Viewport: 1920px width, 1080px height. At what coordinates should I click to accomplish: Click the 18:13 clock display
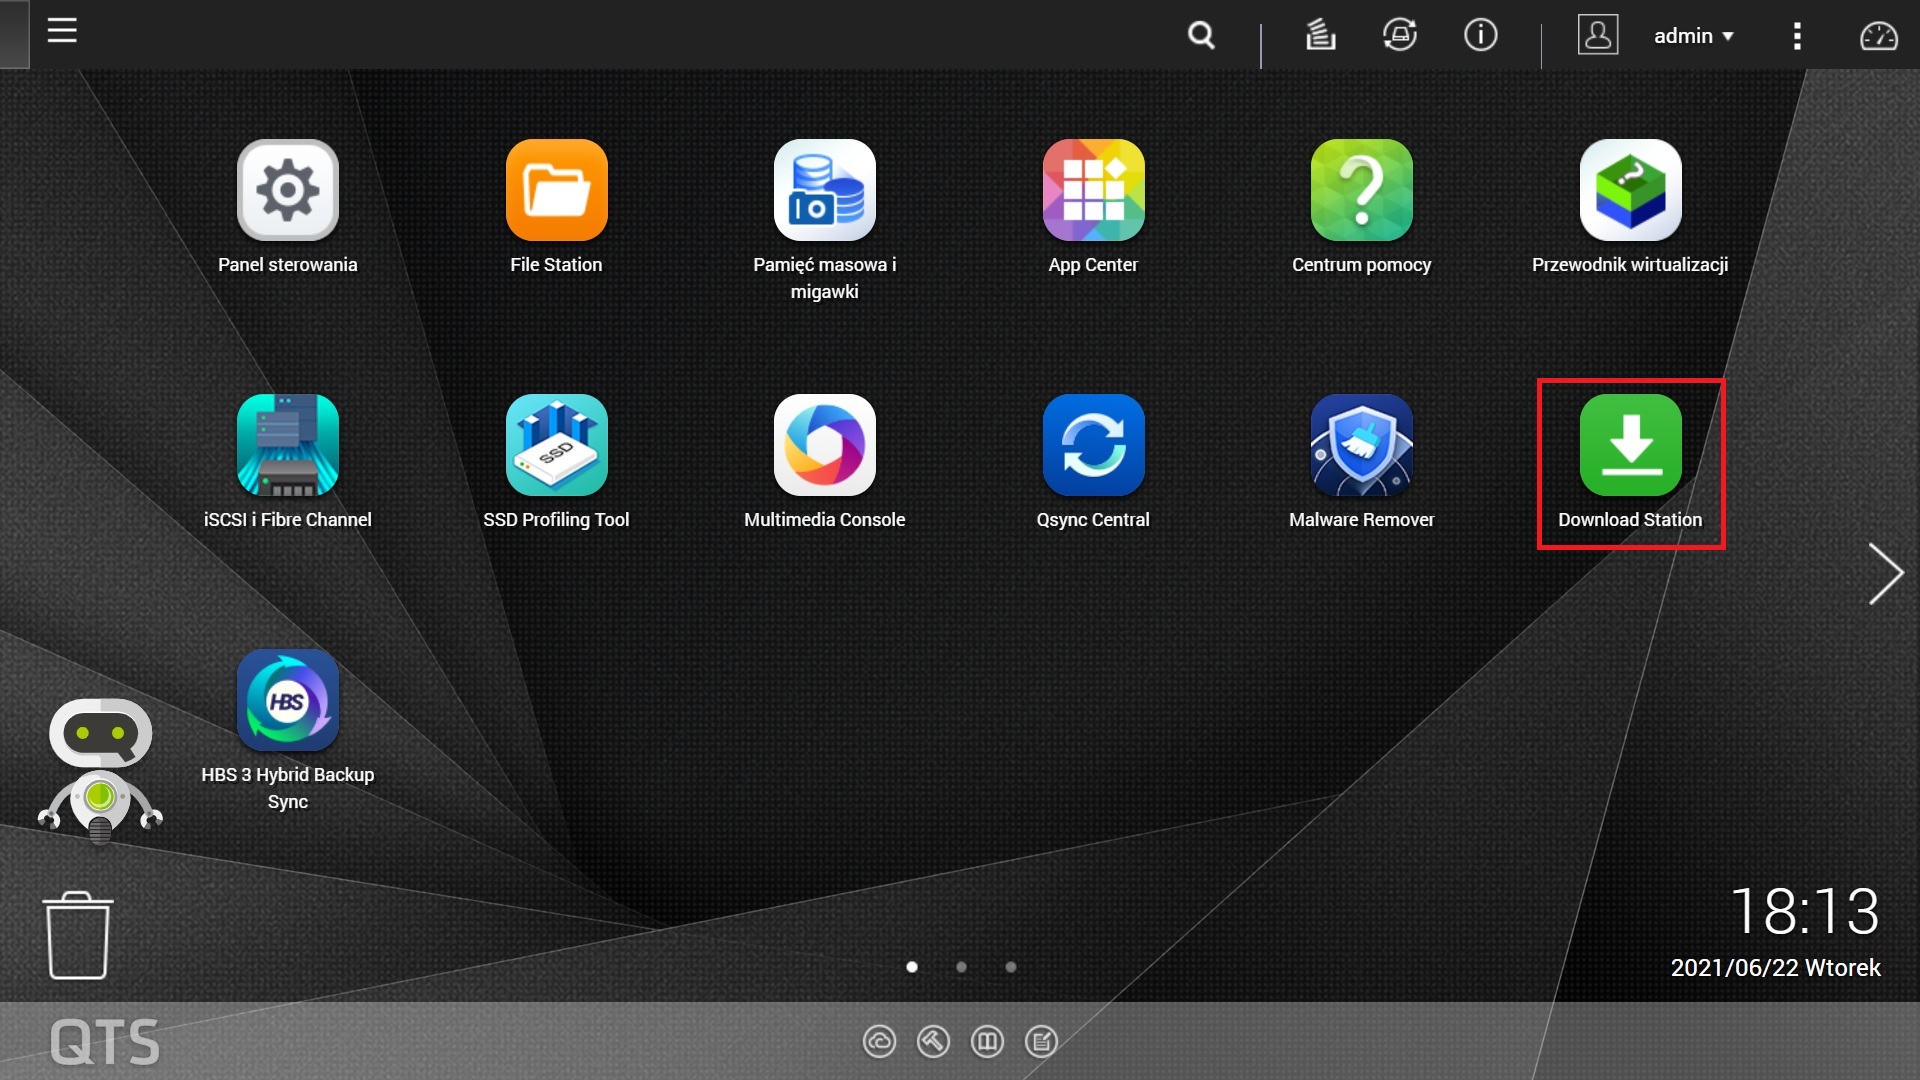point(1805,911)
